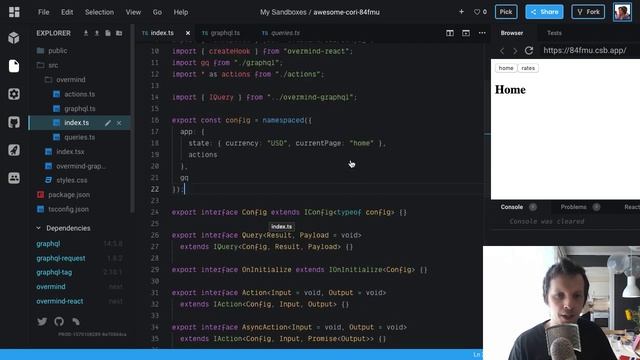Image resolution: width=640 pixels, height=360 pixels.
Task: Click the graphql-tag dependency
Action: 54,272
